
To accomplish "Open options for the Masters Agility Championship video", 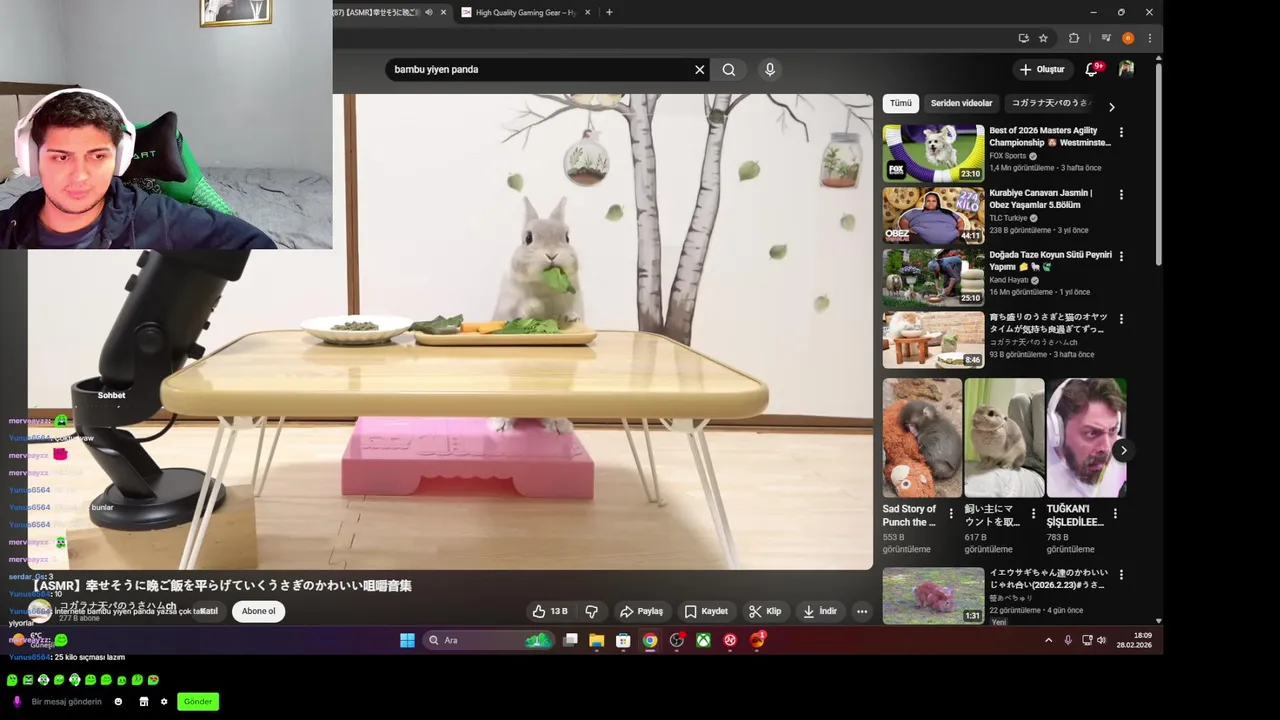I will click(x=1121, y=132).
